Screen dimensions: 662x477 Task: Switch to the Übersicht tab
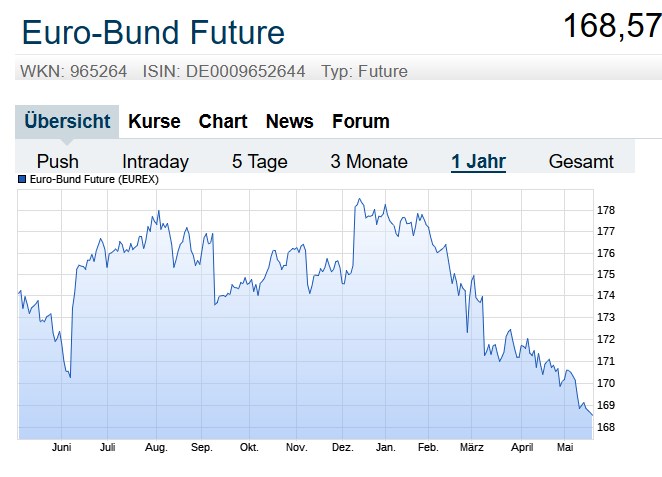click(67, 121)
